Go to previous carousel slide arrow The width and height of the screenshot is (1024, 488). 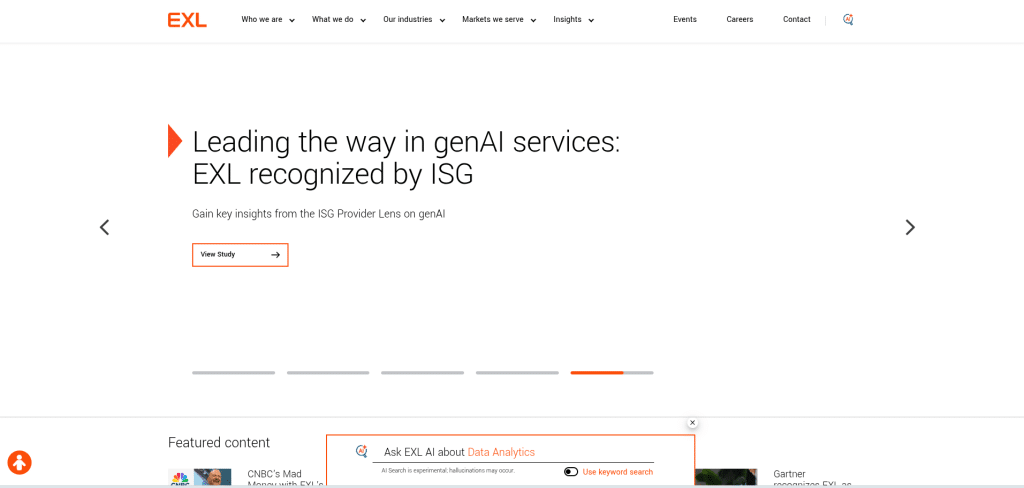coord(104,227)
